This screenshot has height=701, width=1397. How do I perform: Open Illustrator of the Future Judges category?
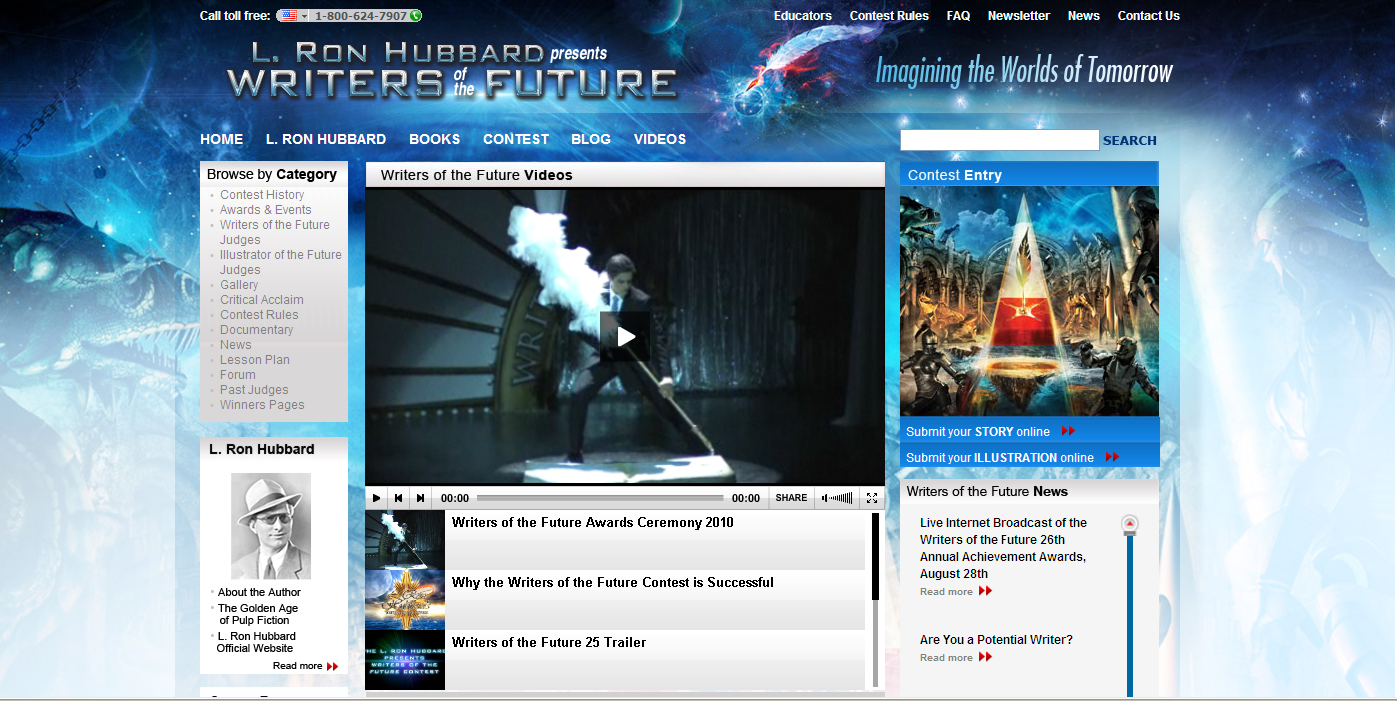[x=281, y=262]
